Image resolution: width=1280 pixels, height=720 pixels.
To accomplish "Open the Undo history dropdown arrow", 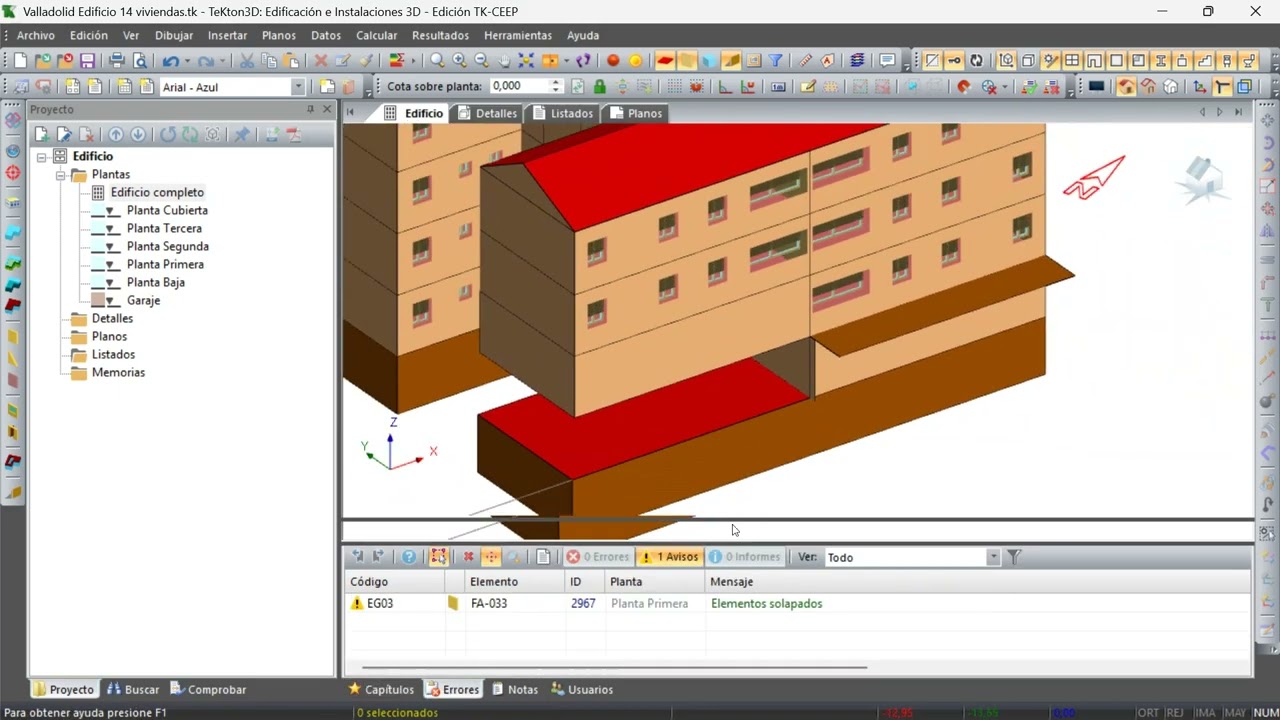I will (x=187, y=61).
